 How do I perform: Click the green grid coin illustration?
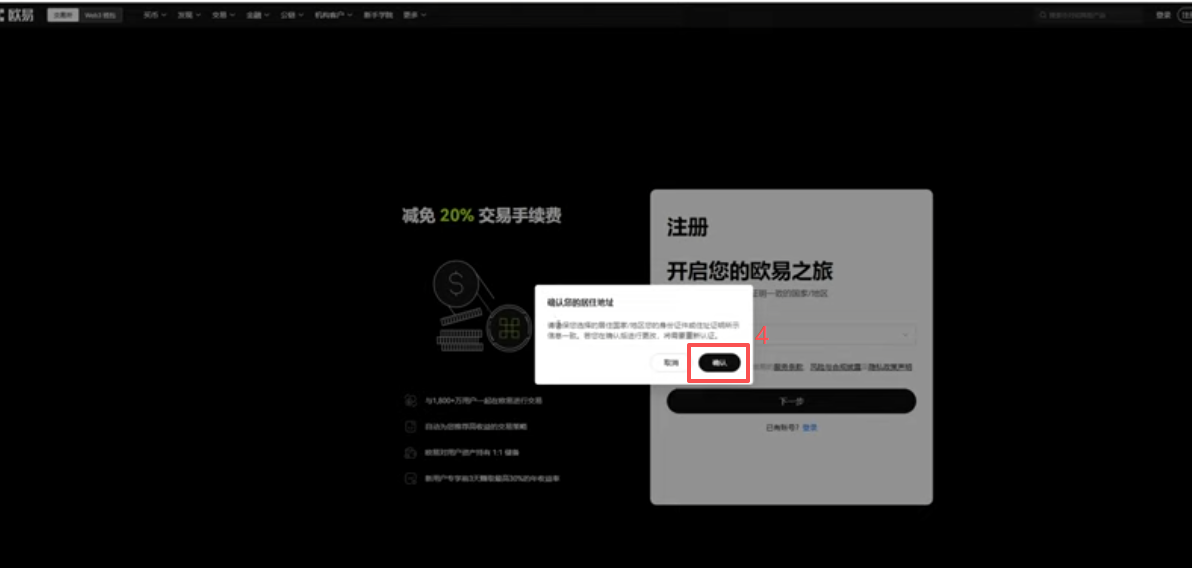pos(509,328)
